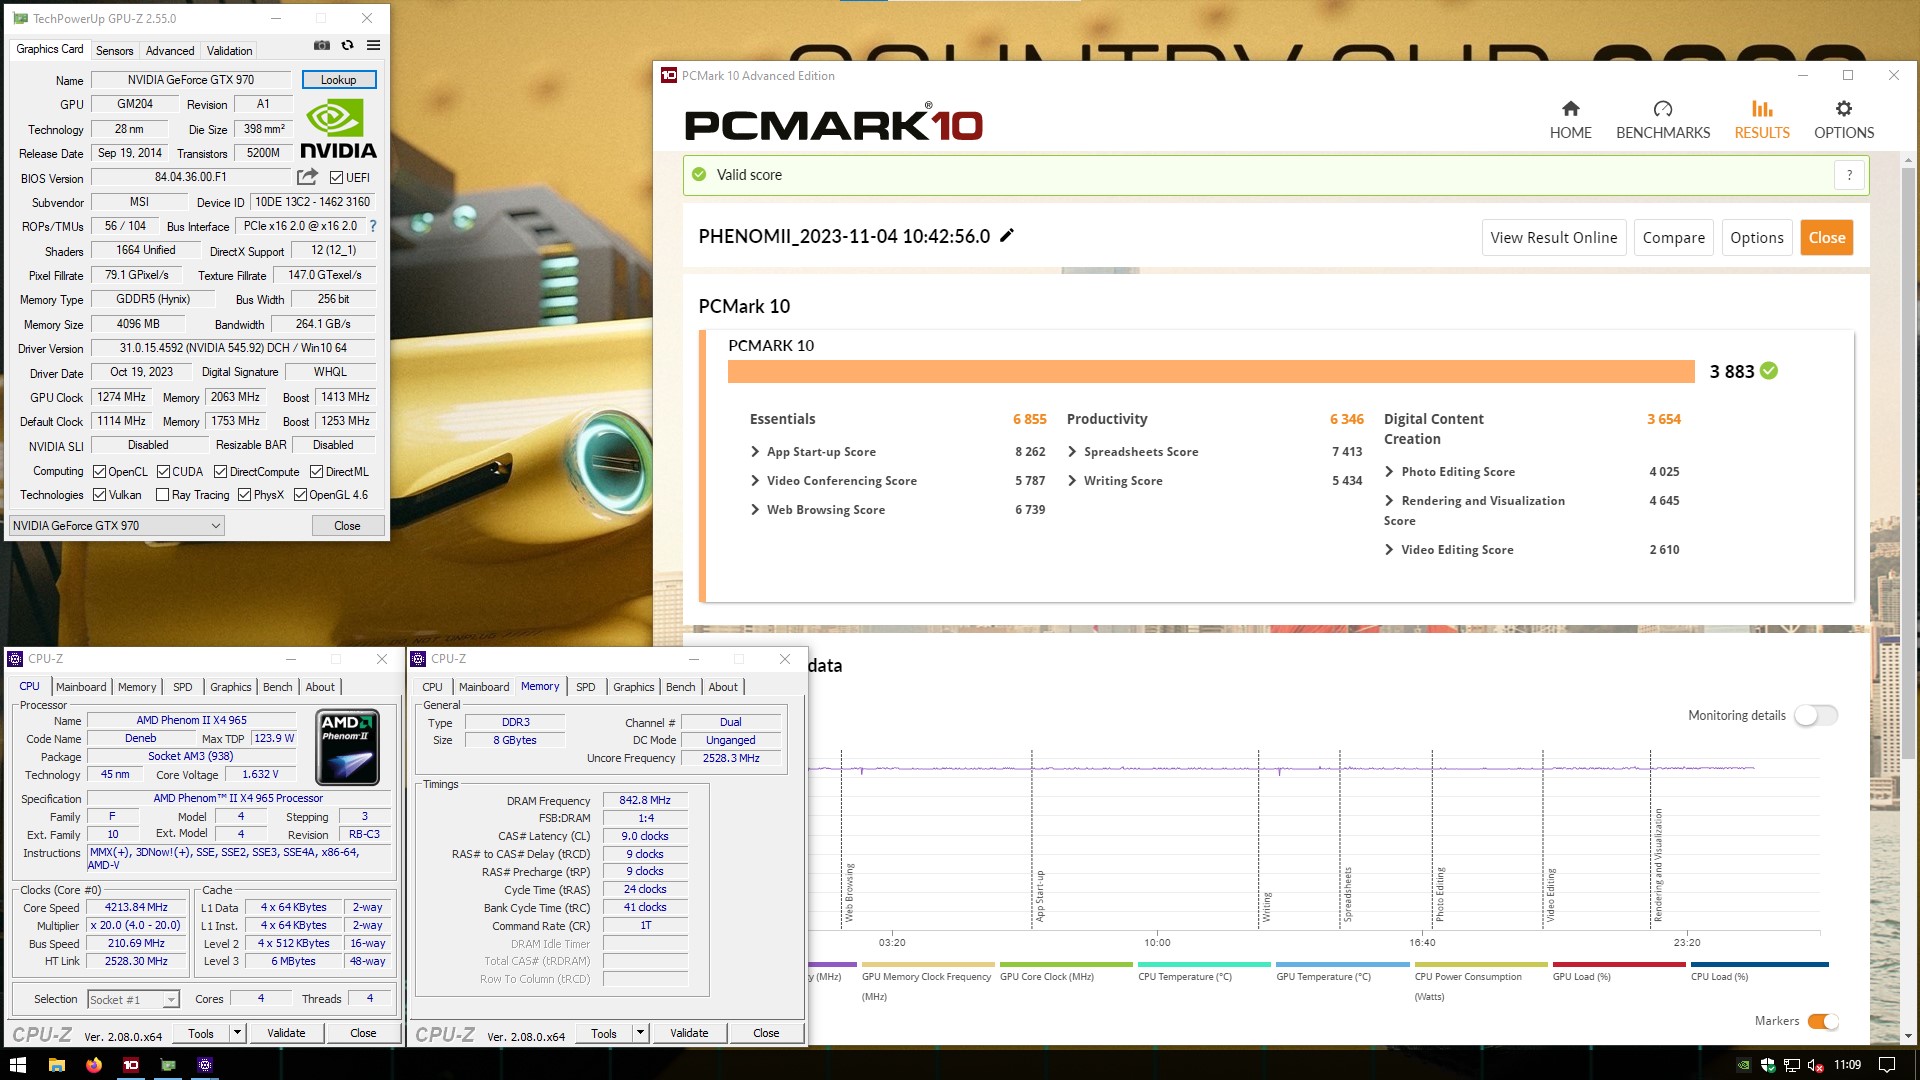Toggle the DirectCompute checkbox
1920x1080 pixels.
(x=220, y=472)
